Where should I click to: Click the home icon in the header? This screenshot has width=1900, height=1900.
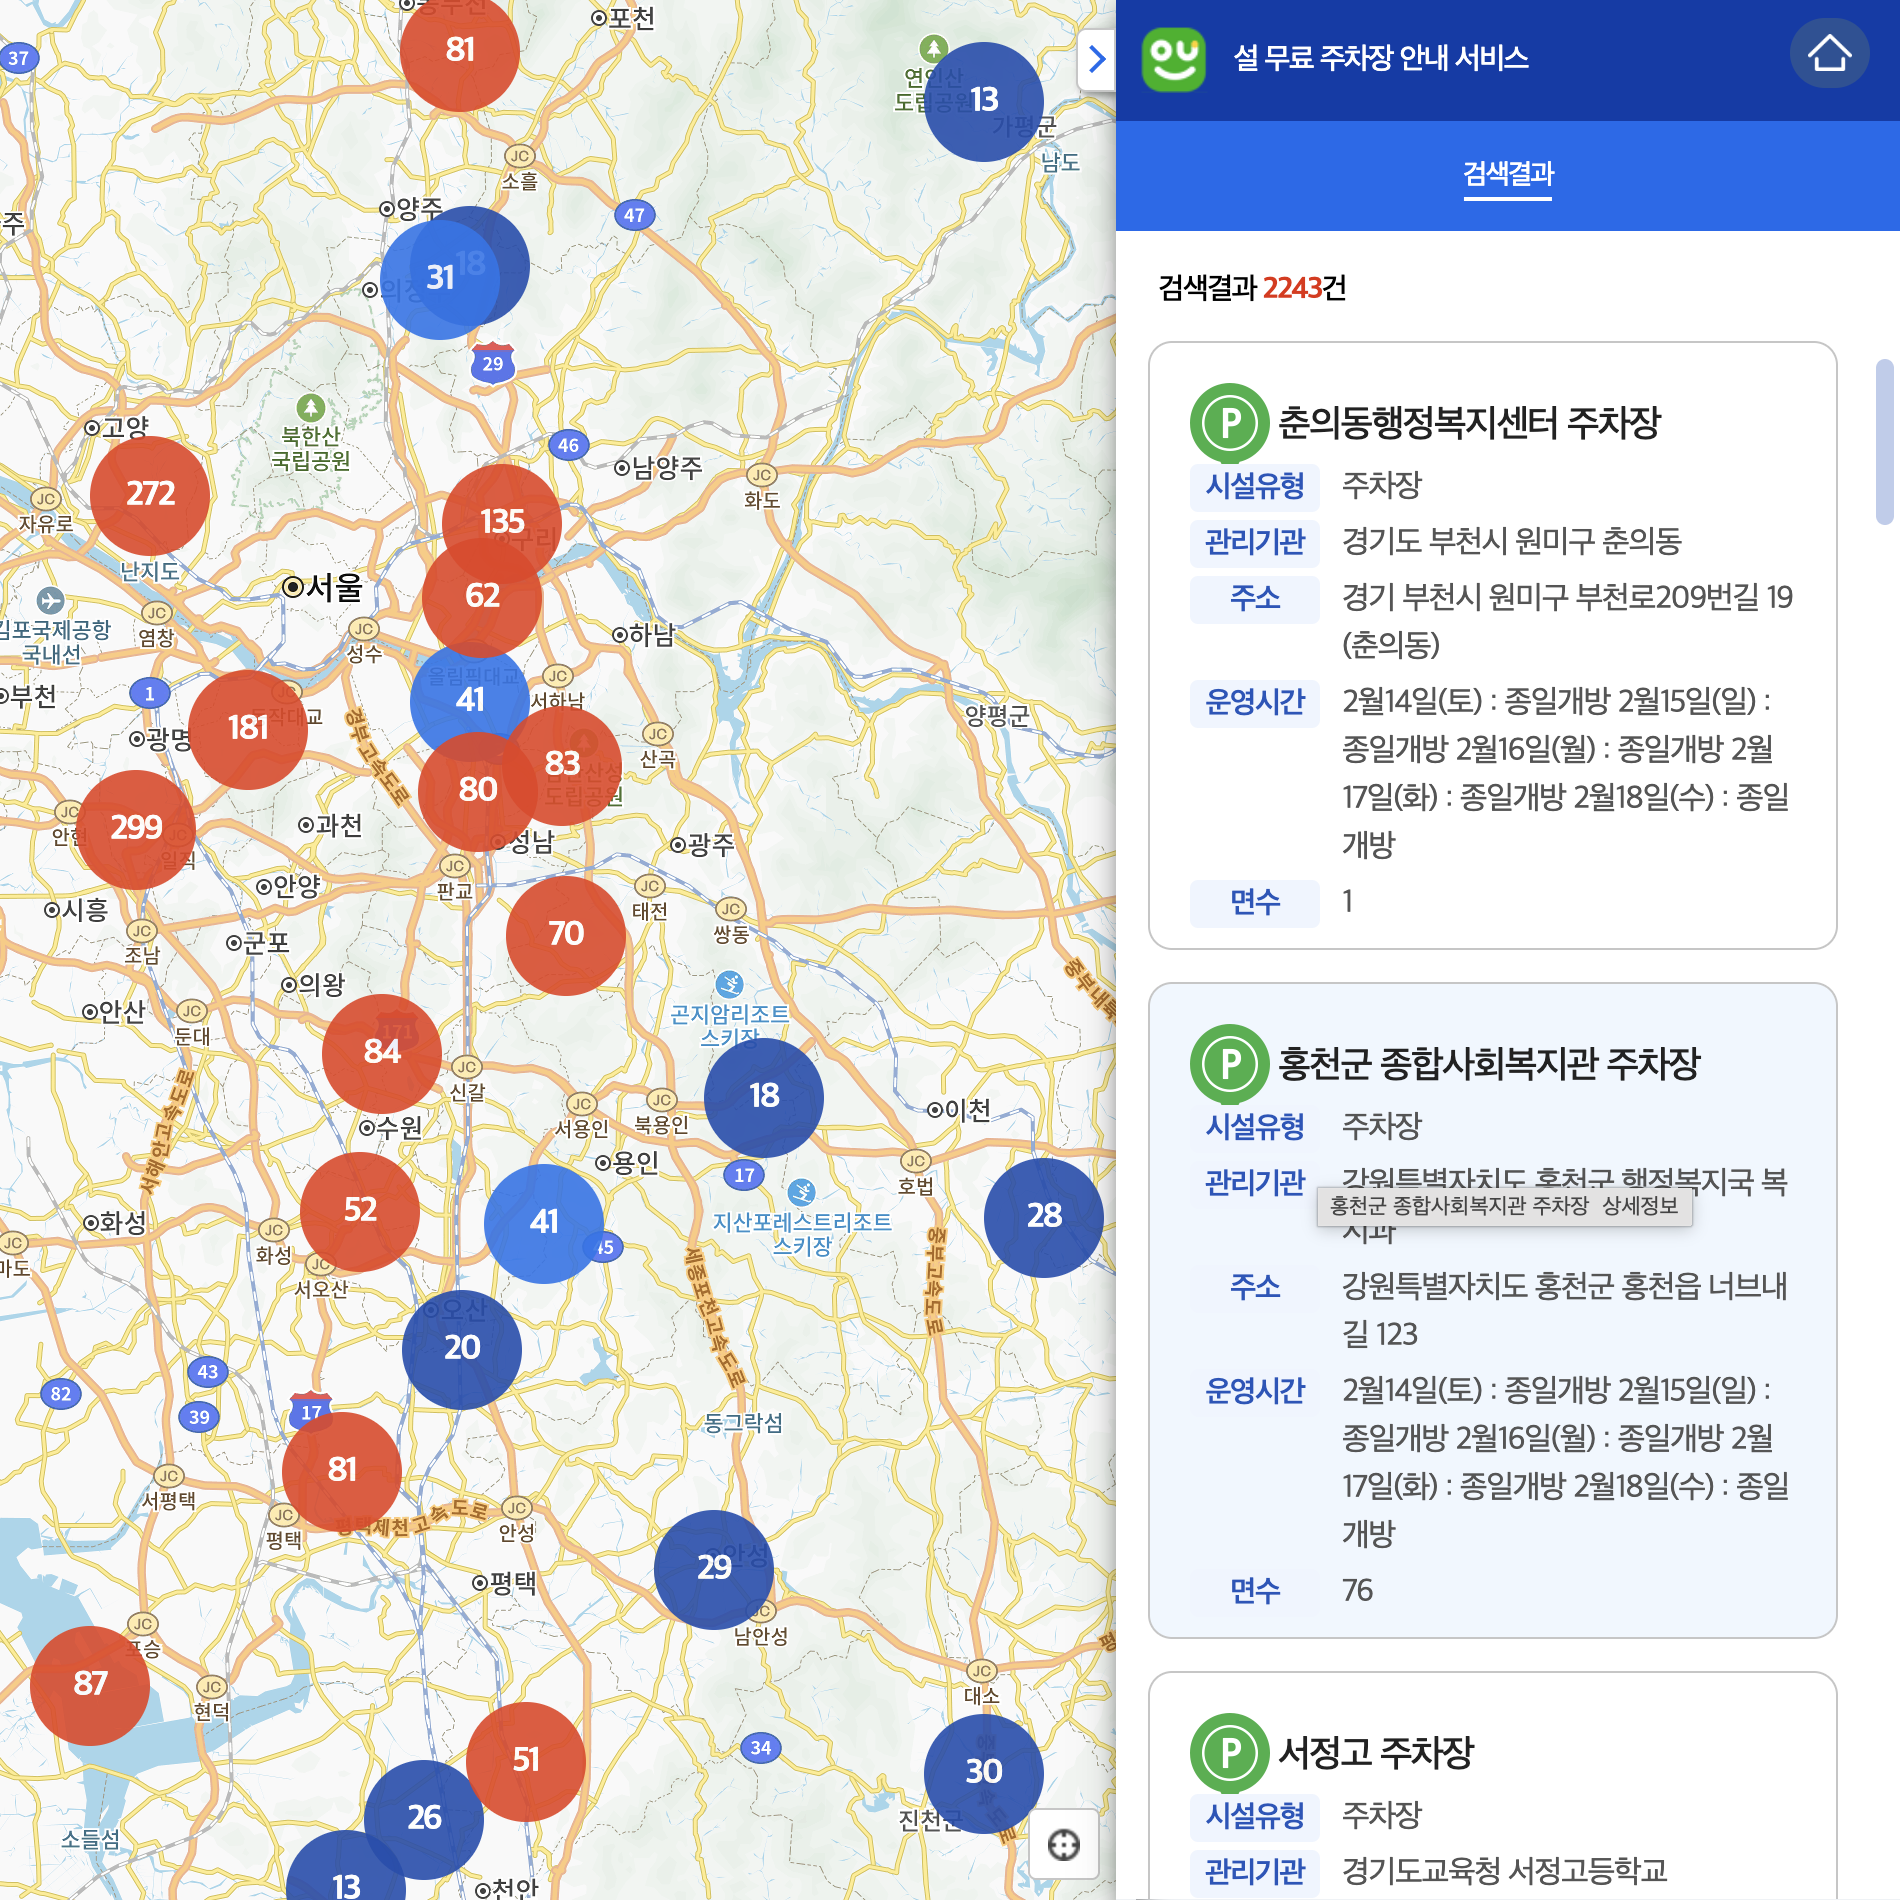1830,55
